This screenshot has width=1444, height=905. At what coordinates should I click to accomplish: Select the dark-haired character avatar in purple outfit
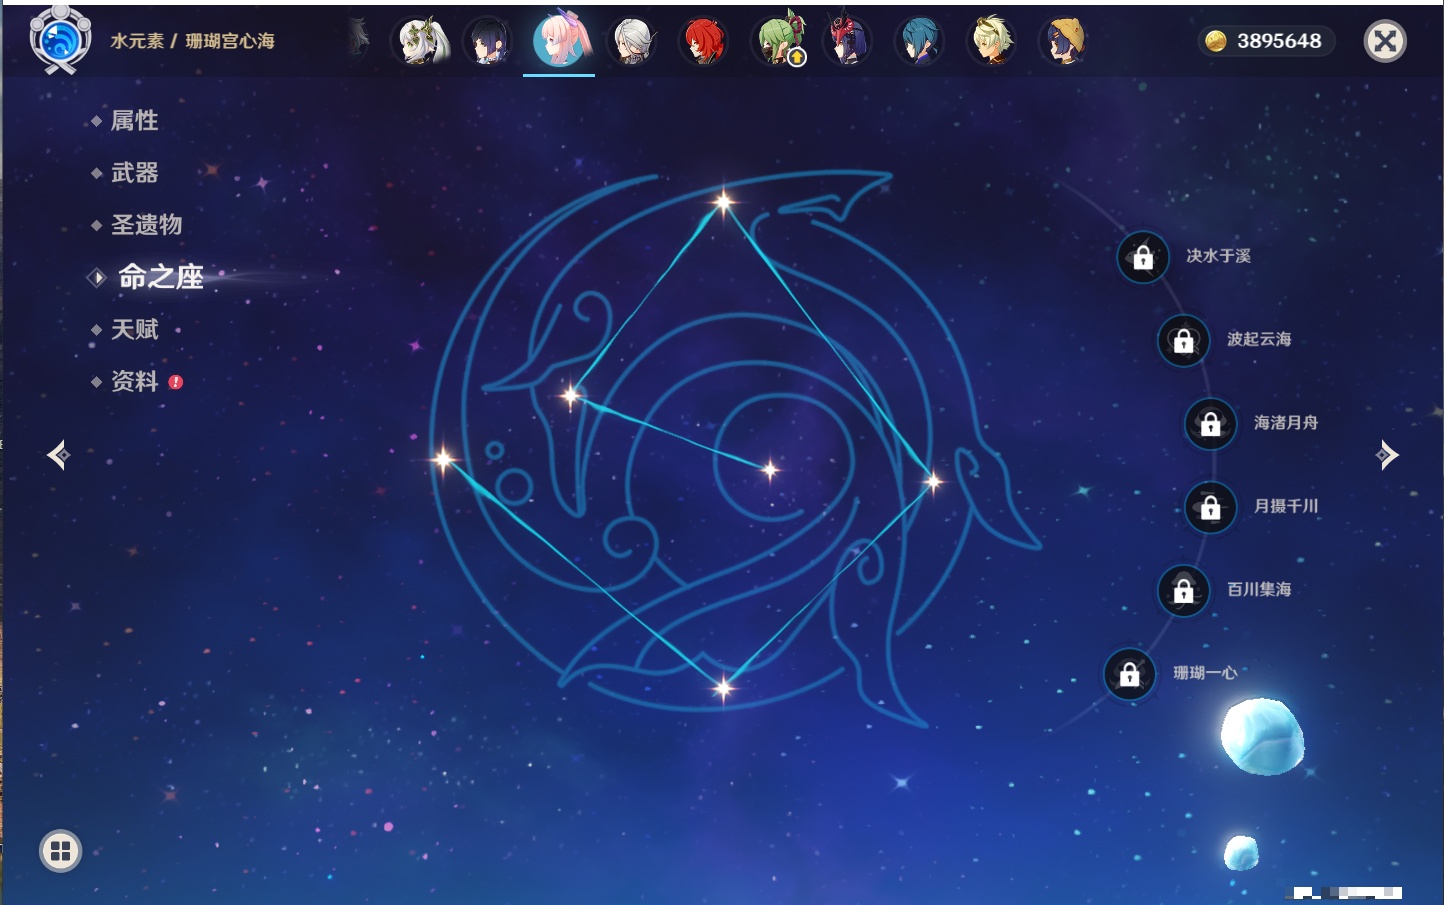coord(489,41)
